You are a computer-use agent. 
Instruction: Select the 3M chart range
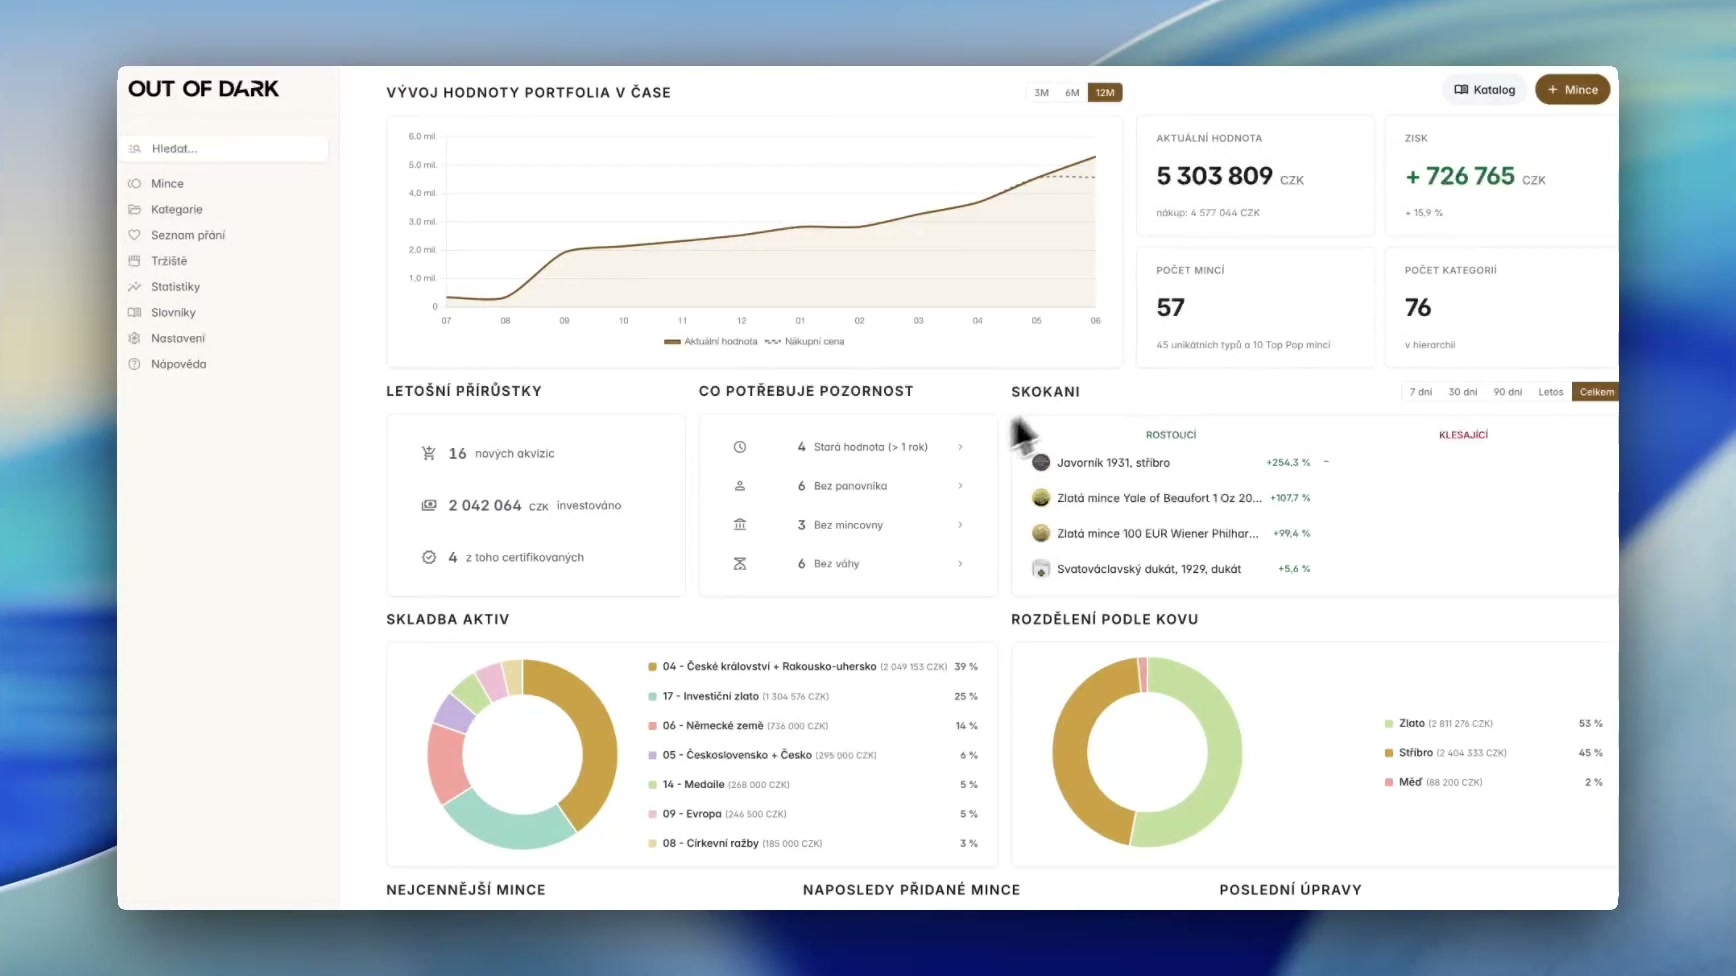pyautogui.click(x=1042, y=93)
